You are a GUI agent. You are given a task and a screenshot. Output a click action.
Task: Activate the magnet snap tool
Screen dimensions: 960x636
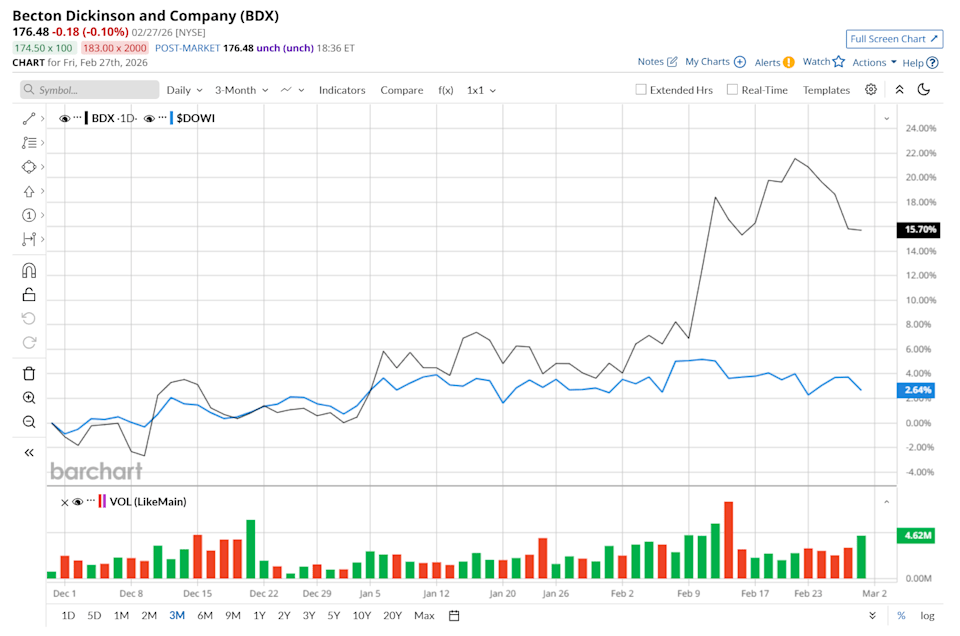pos(29,269)
